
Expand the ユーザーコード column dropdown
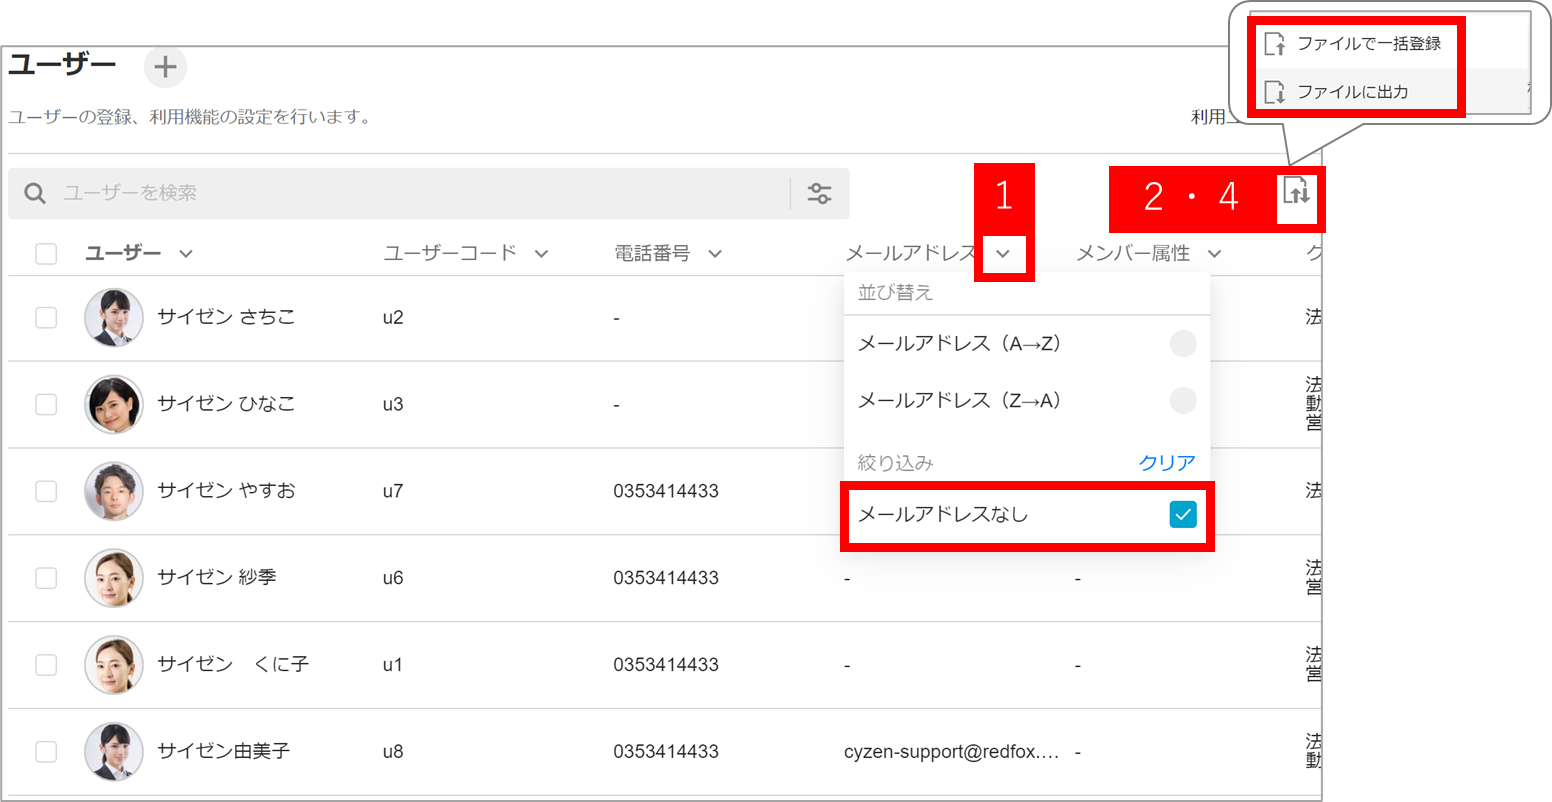click(541, 254)
